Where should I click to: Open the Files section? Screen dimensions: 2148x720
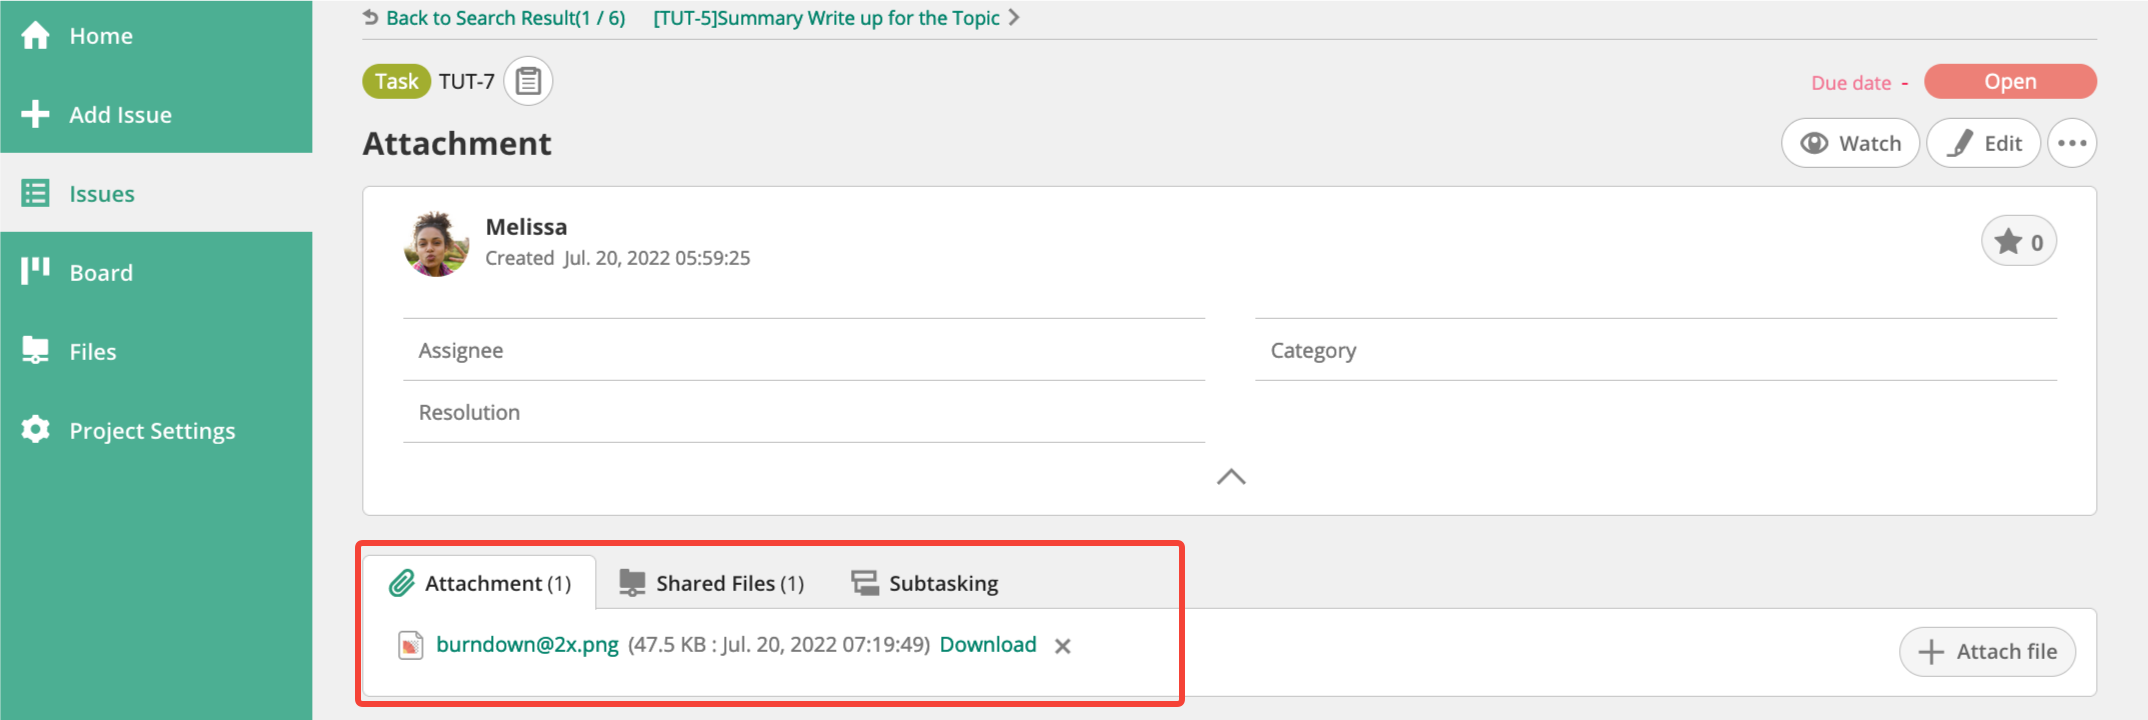[92, 351]
